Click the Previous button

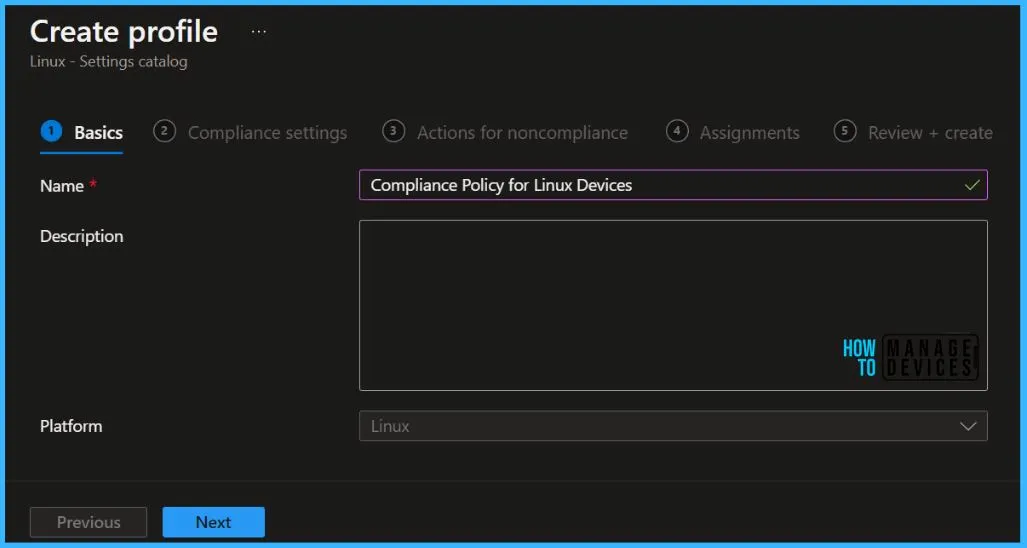click(x=88, y=522)
